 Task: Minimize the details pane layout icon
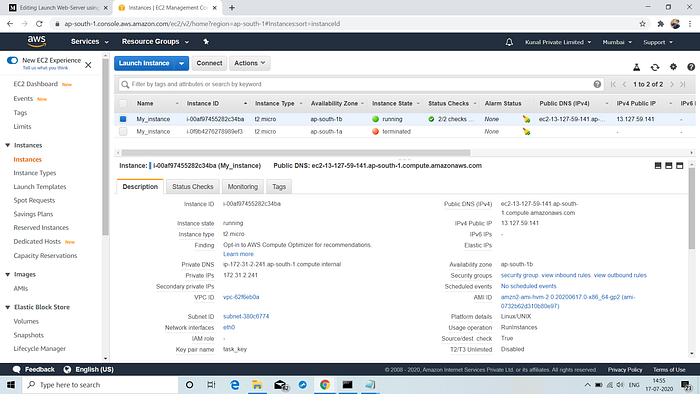coord(658,166)
